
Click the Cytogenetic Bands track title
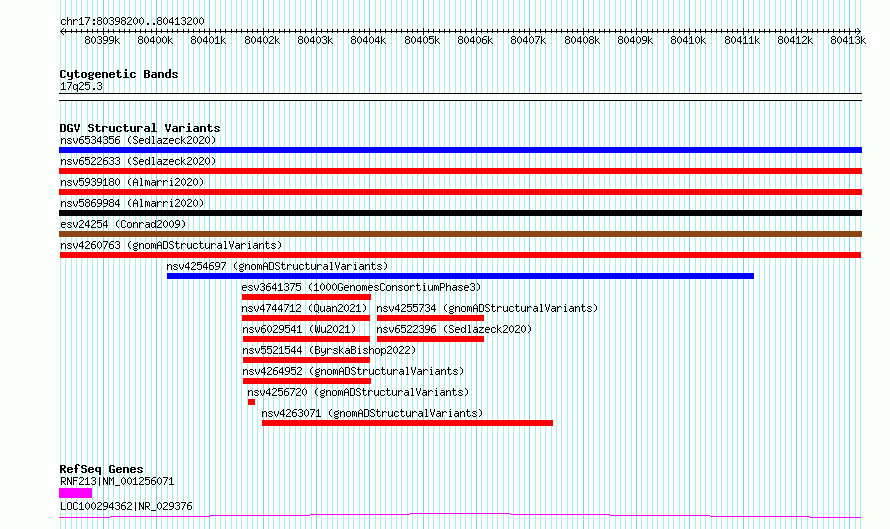pyautogui.click(x=119, y=74)
